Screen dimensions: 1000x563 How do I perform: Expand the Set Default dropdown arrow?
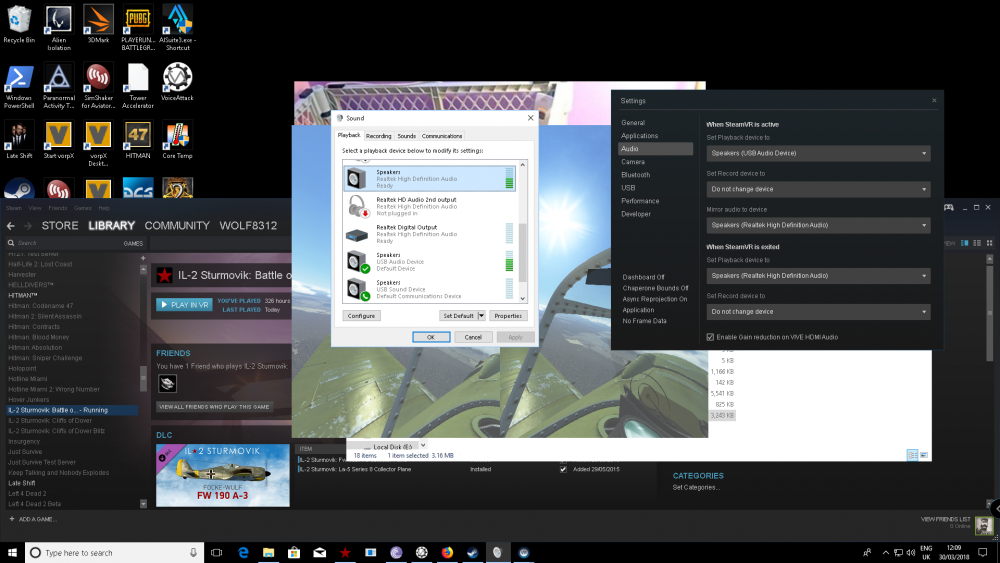click(482, 316)
